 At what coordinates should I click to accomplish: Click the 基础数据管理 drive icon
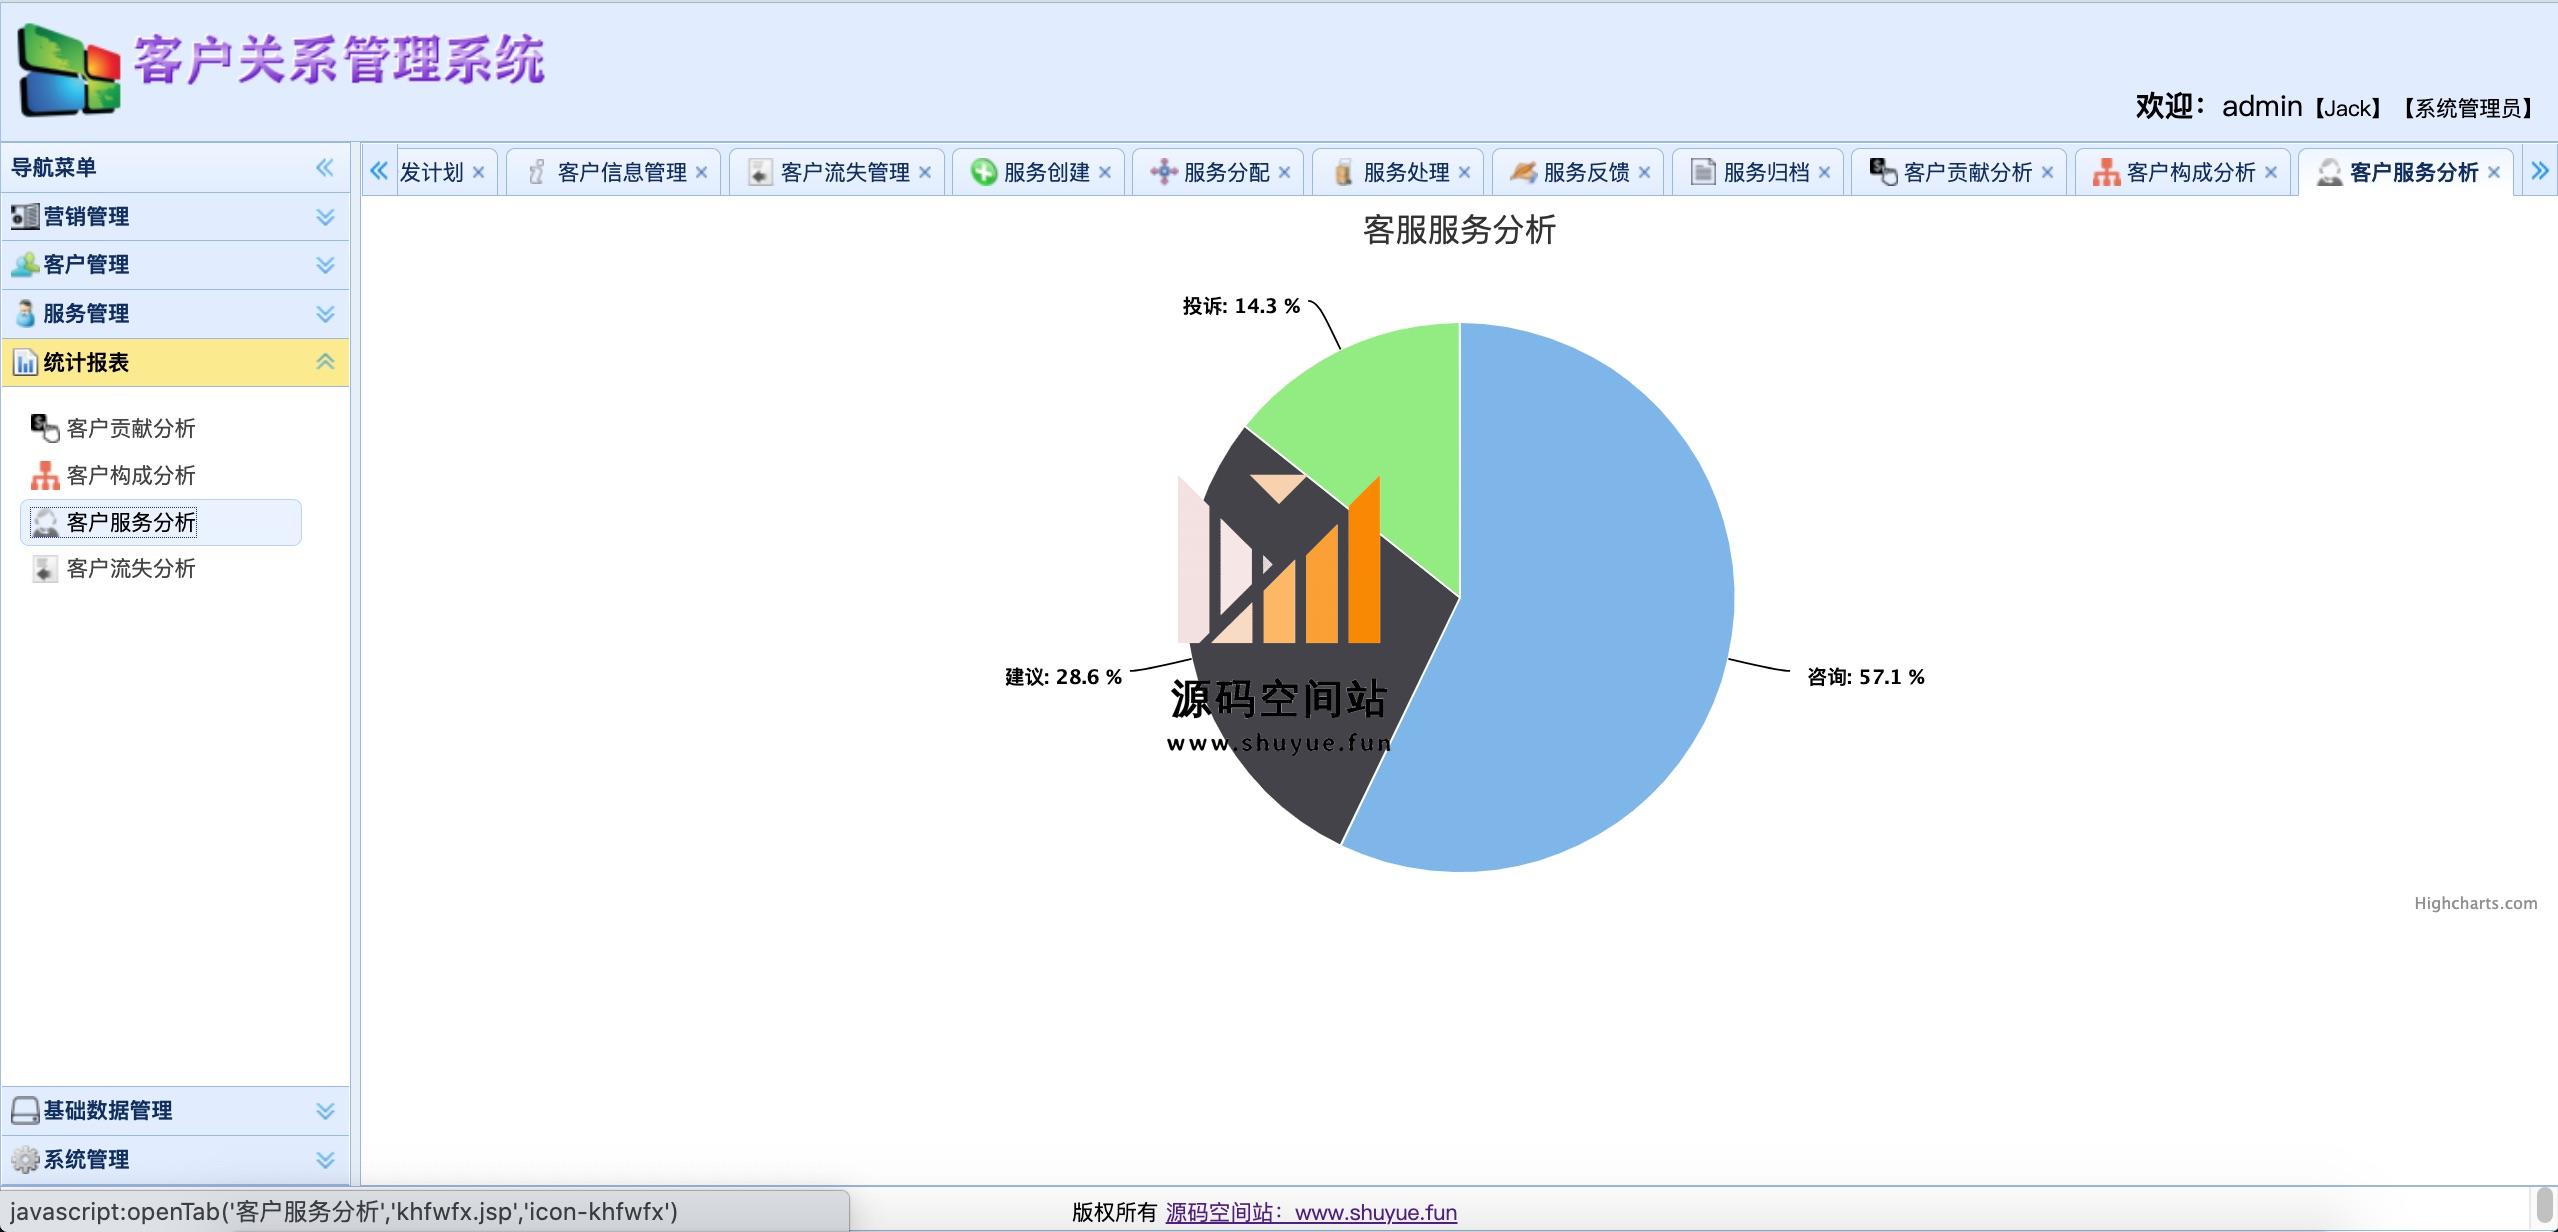coord(25,1110)
